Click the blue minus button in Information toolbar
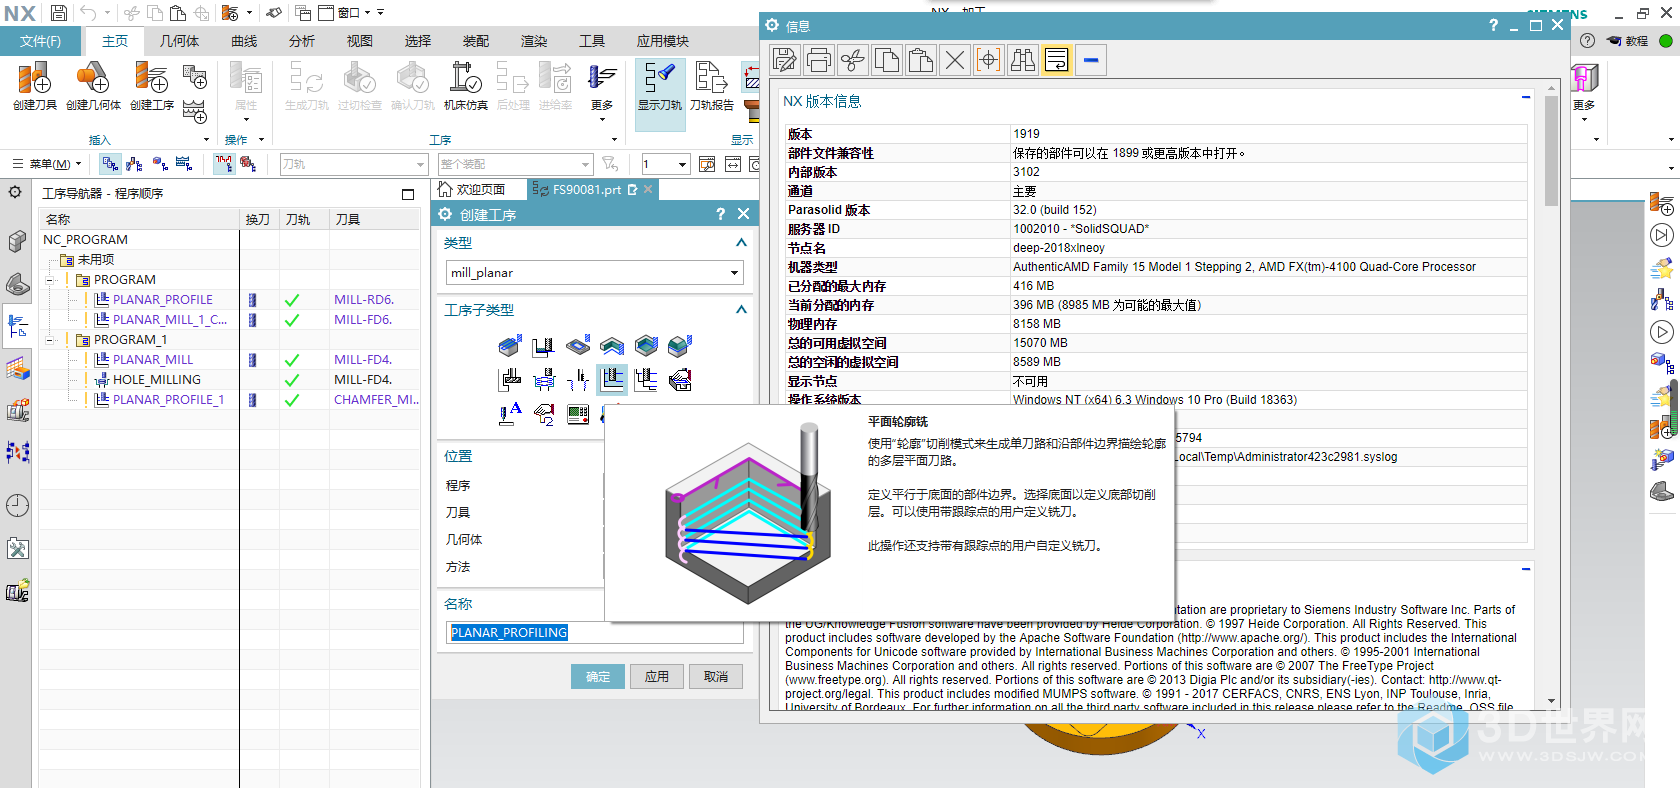Viewport: 1680px width, 788px height. point(1091,60)
